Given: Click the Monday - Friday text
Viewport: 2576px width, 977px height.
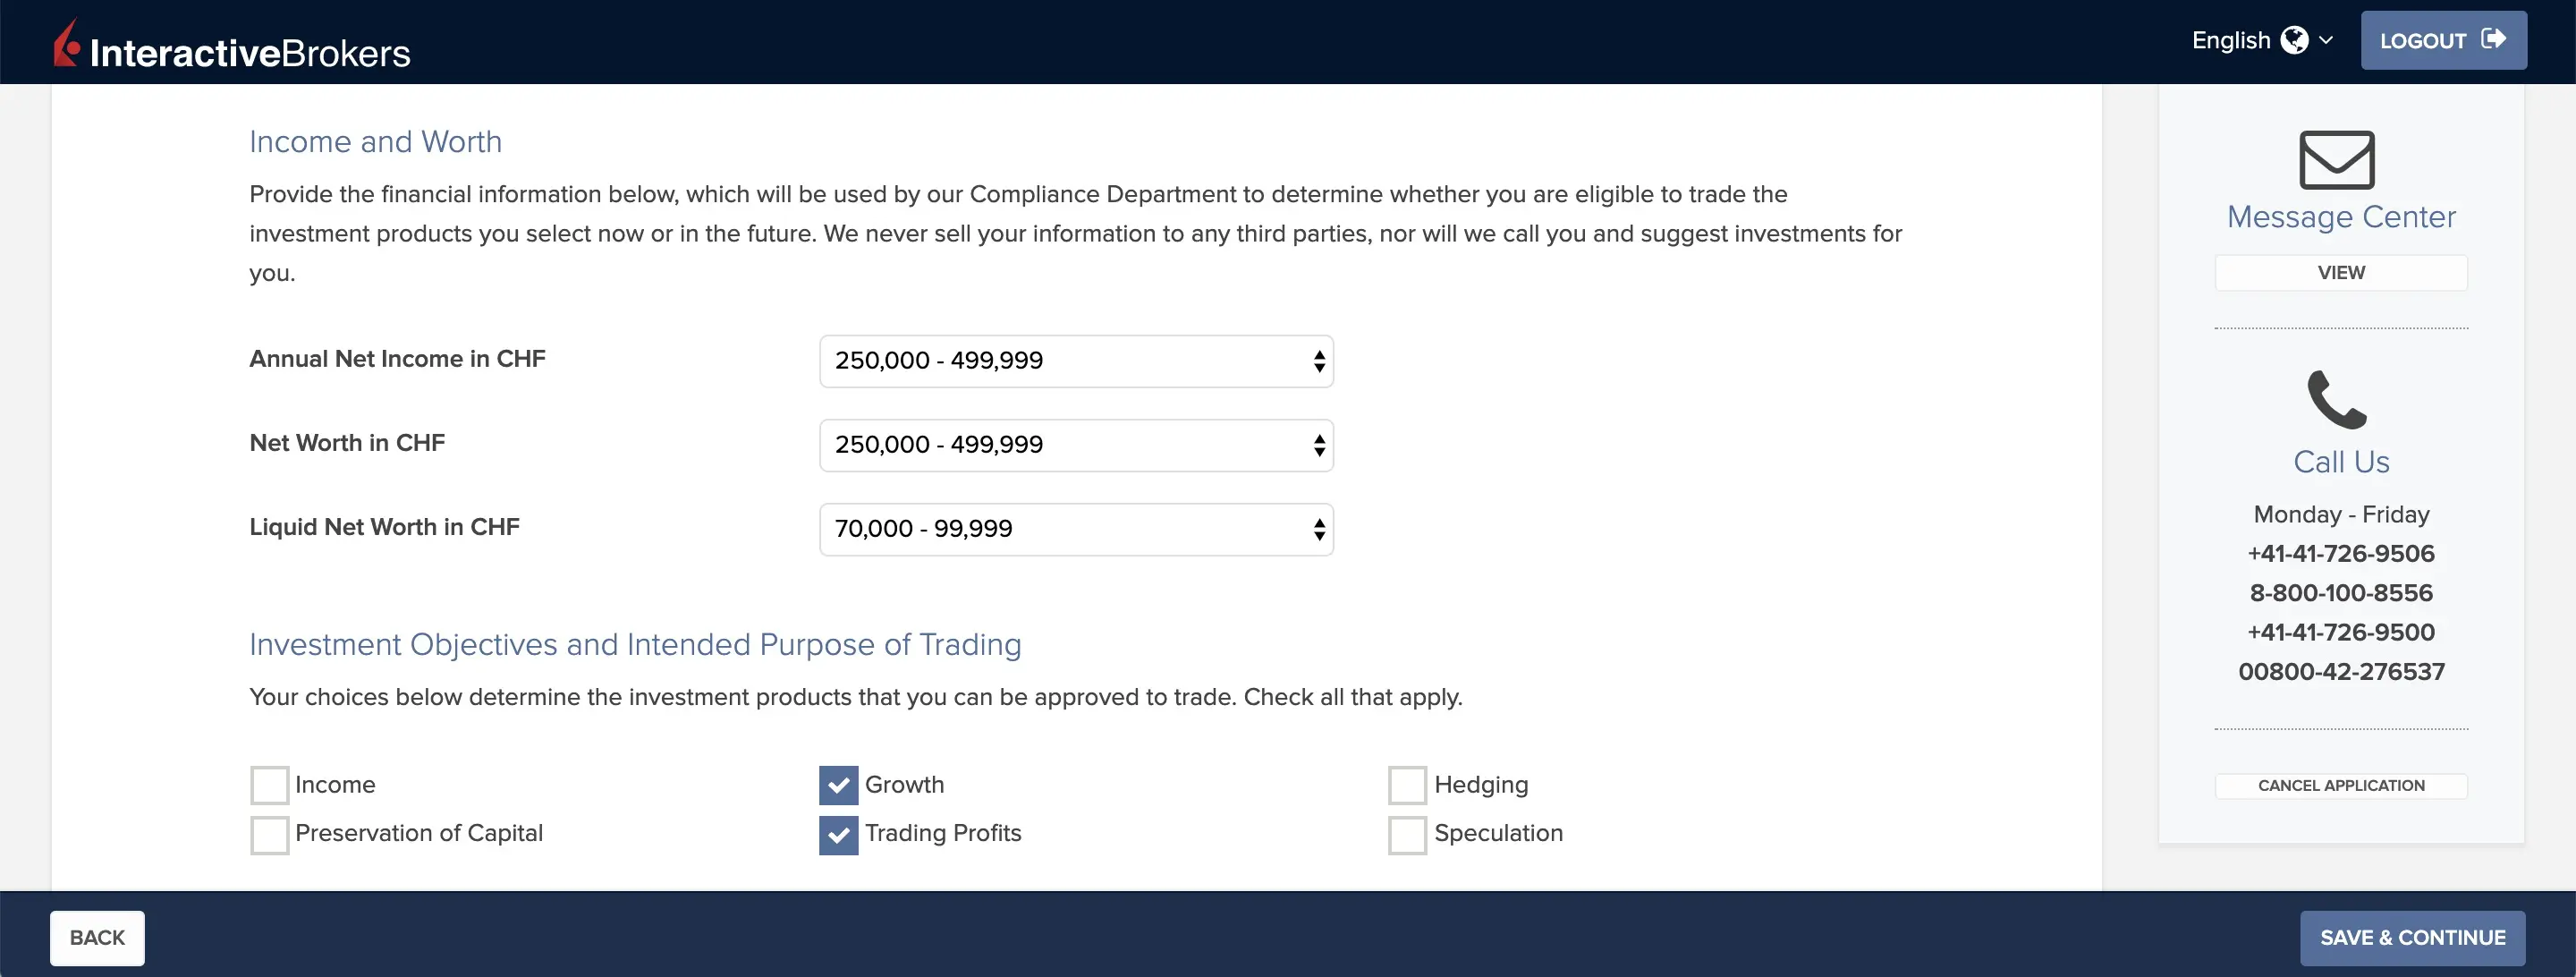Looking at the screenshot, I should pos(2340,515).
